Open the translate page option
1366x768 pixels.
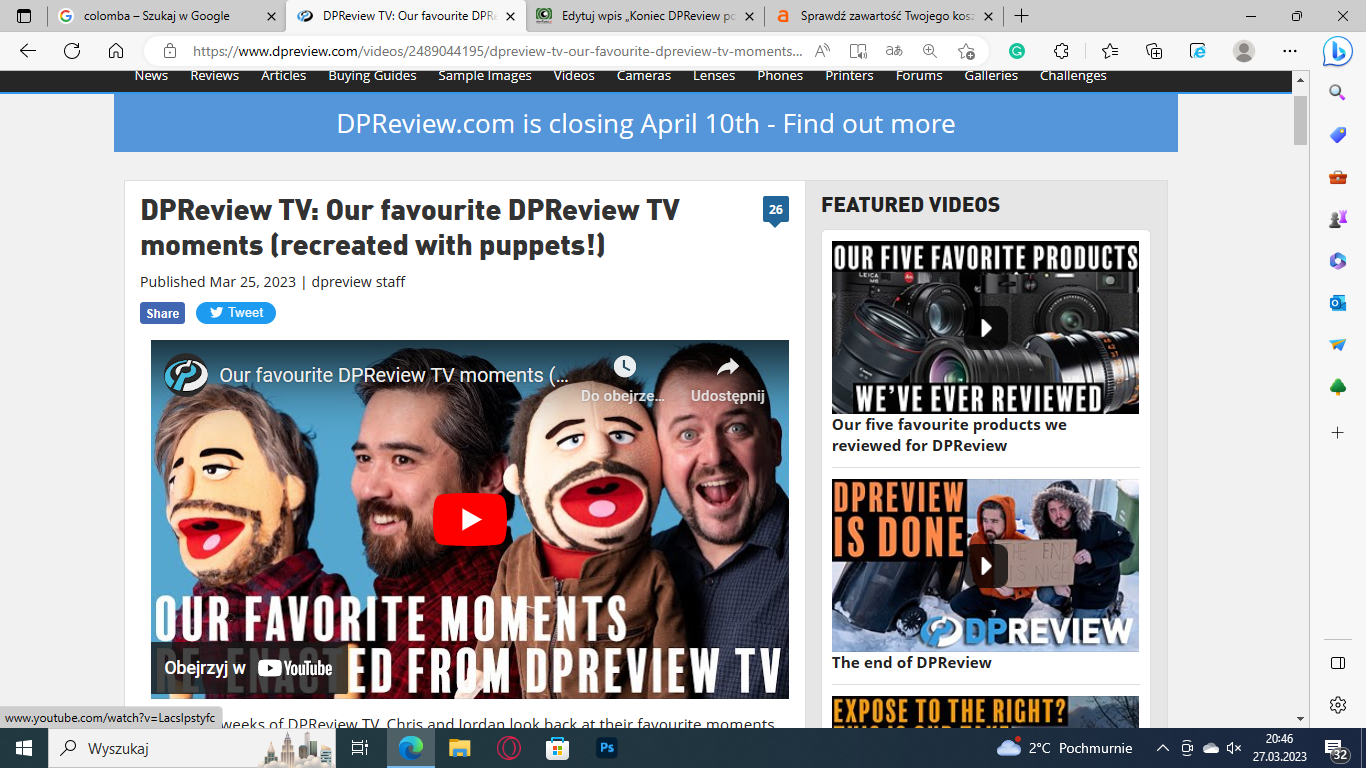894,51
